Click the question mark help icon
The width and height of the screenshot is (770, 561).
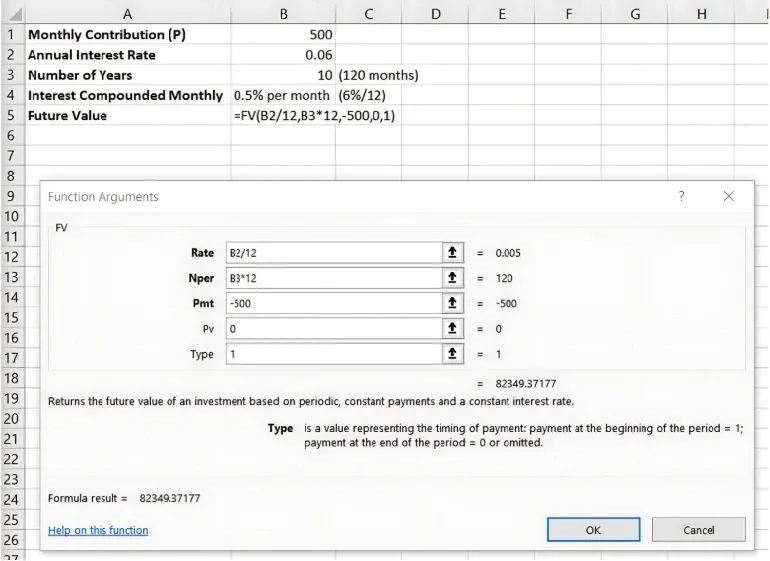click(x=682, y=197)
